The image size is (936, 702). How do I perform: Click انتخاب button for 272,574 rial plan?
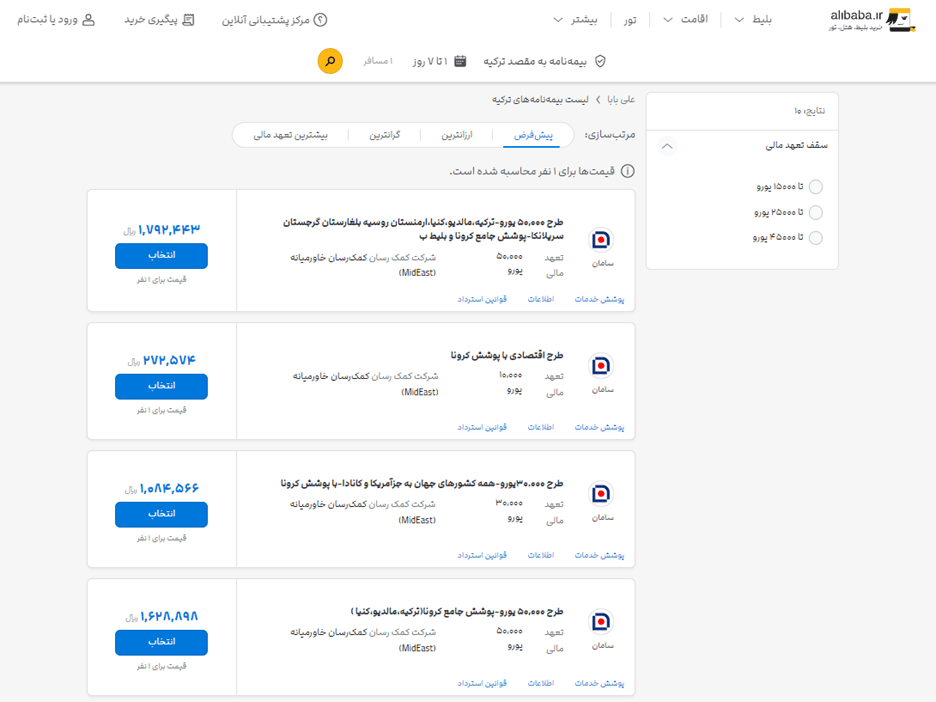[161, 386]
